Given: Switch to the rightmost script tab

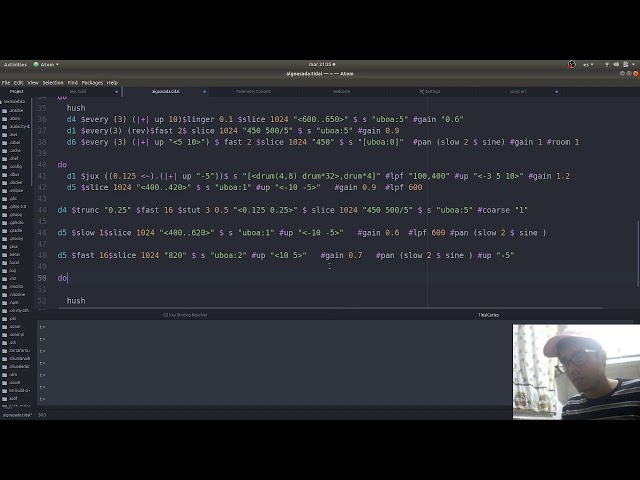Looking at the screenshot, I should [518, 91].
